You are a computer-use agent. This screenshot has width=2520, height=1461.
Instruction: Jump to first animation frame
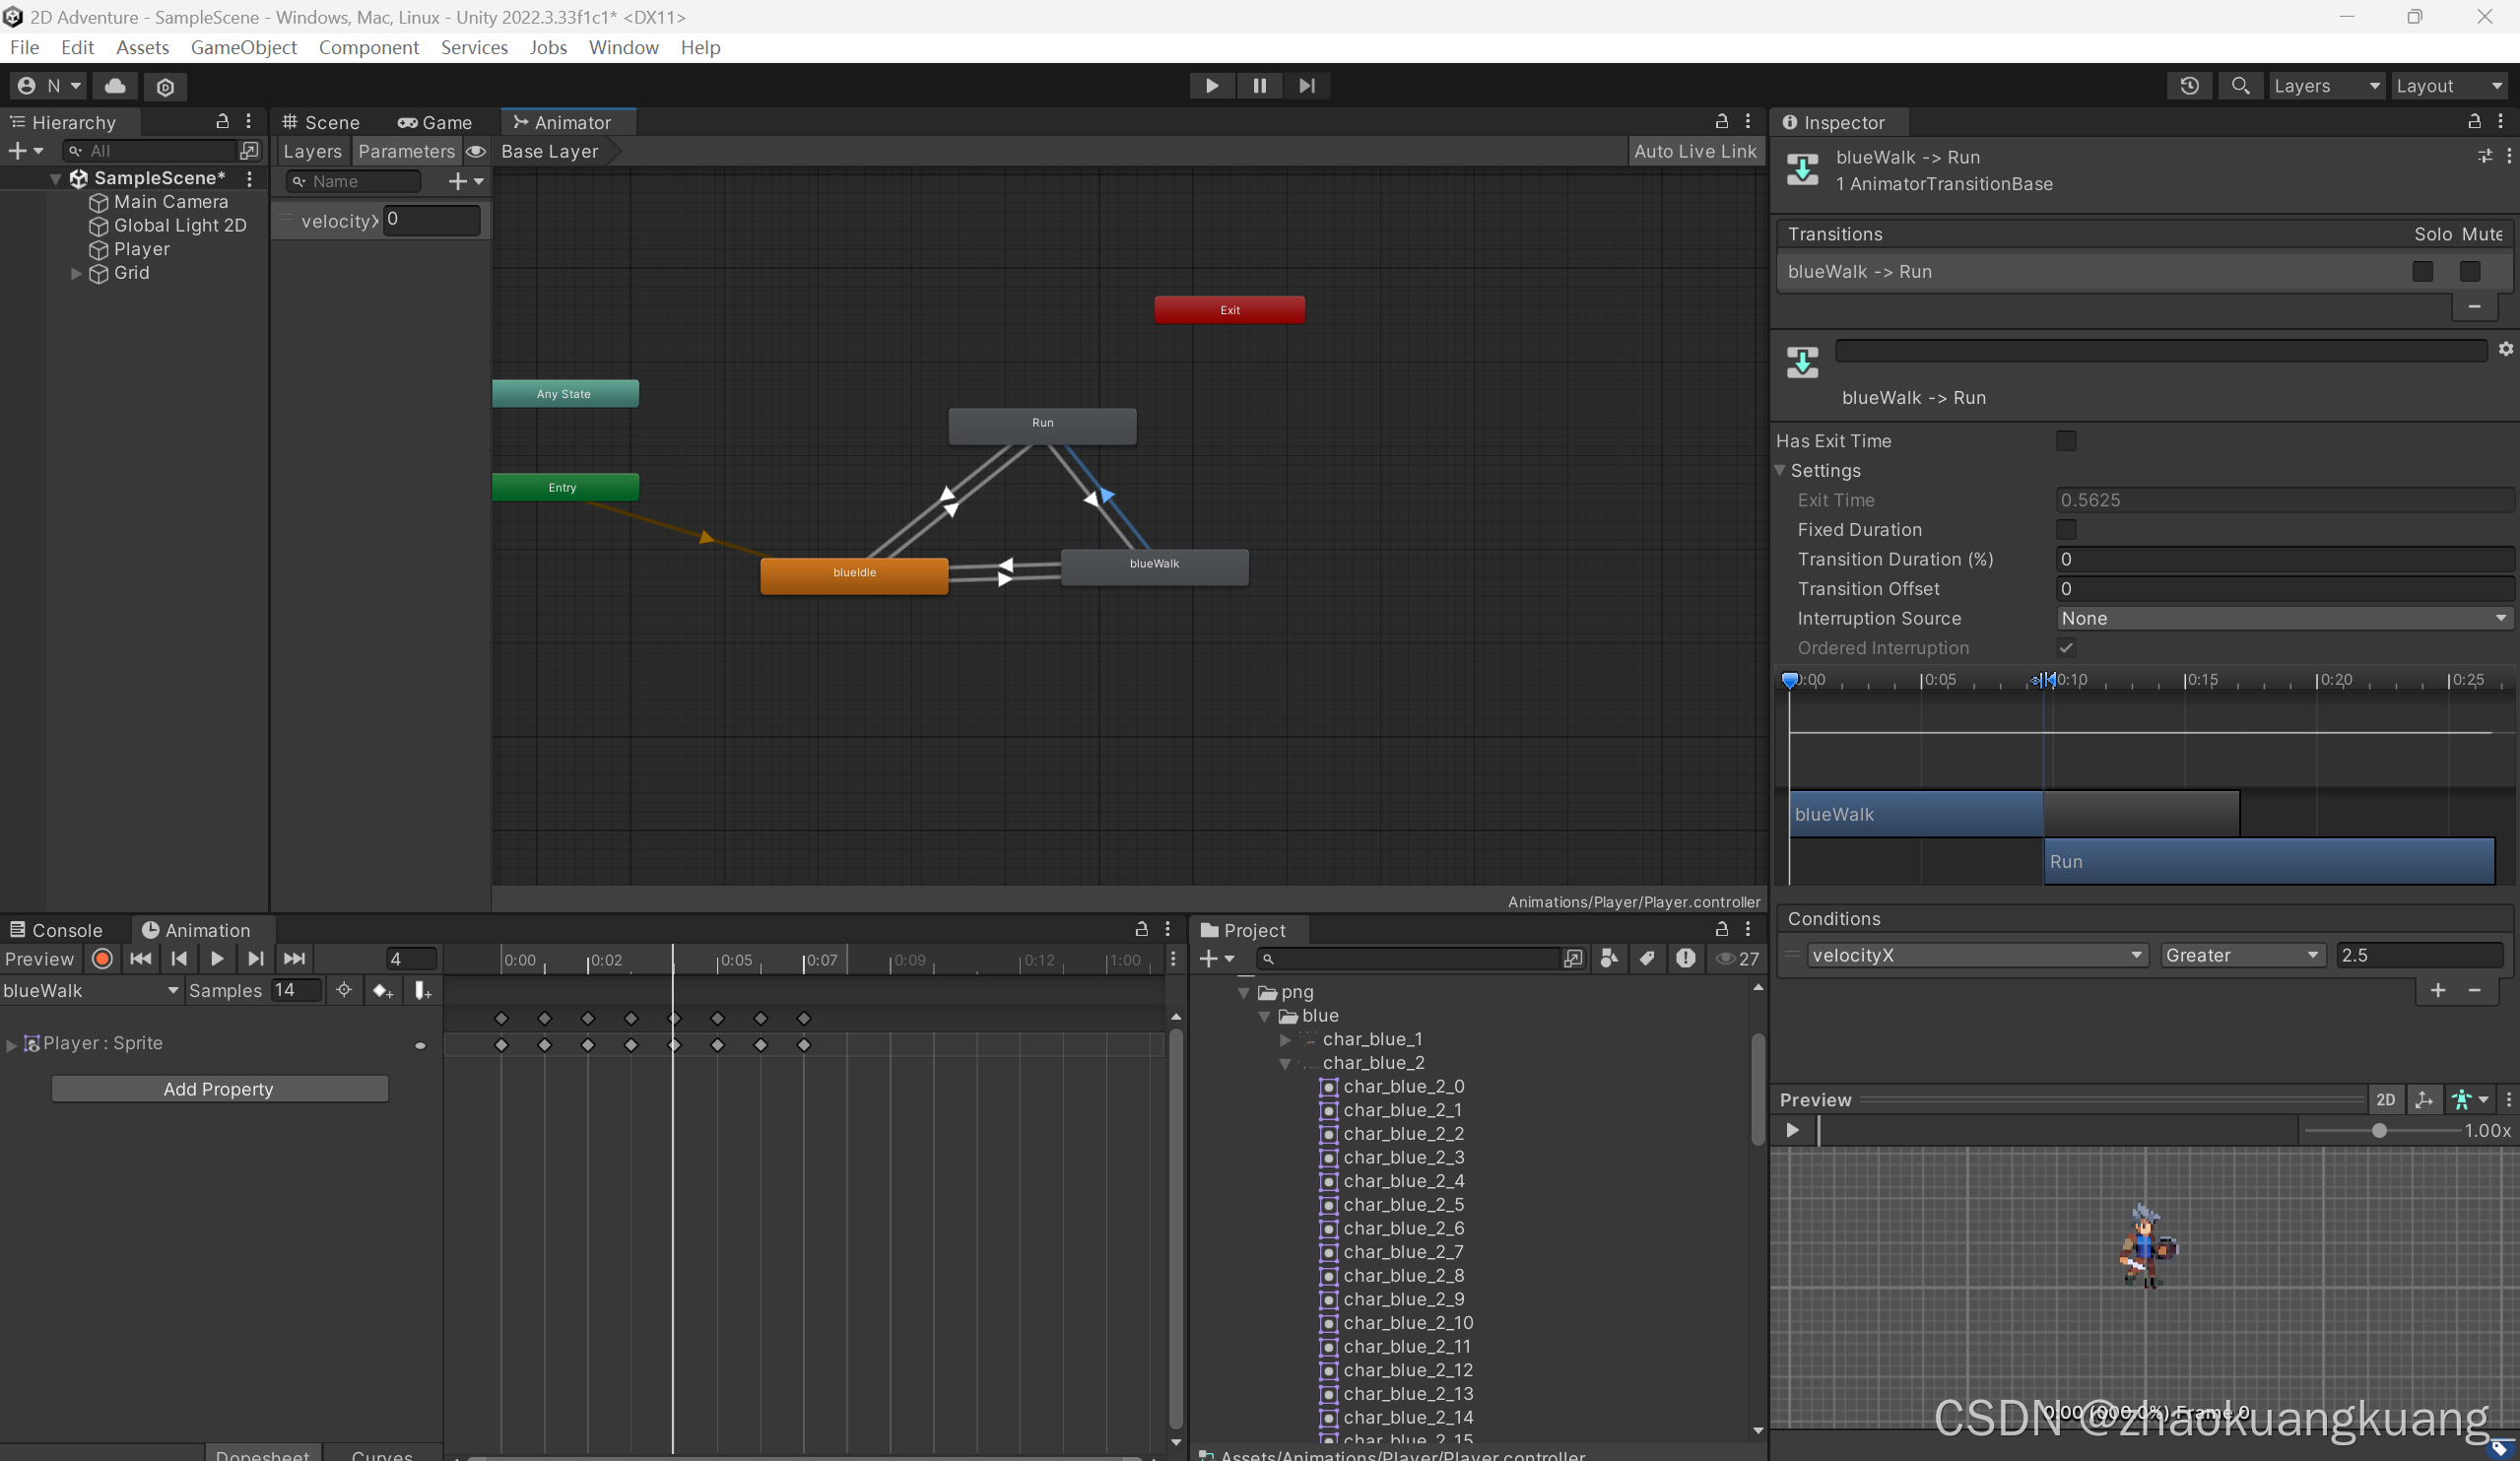141,958
